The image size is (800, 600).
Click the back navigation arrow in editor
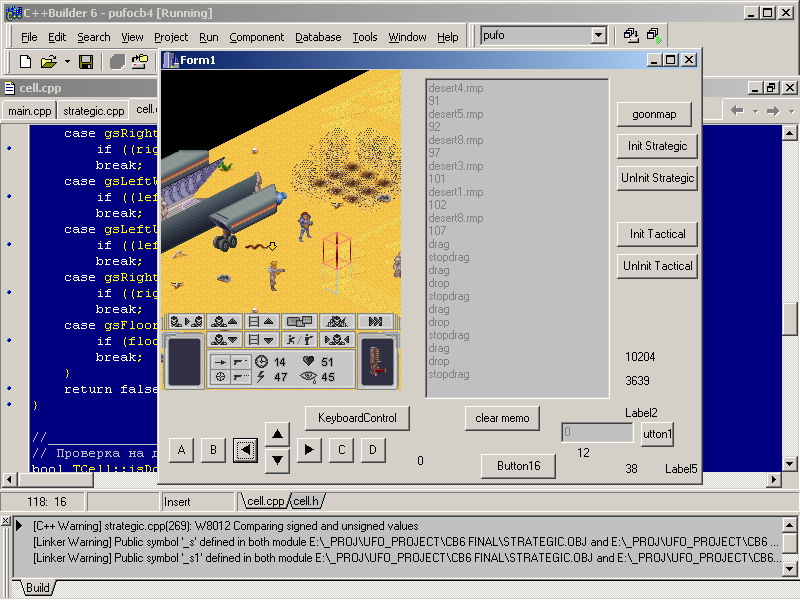click(x=737, y=111)
